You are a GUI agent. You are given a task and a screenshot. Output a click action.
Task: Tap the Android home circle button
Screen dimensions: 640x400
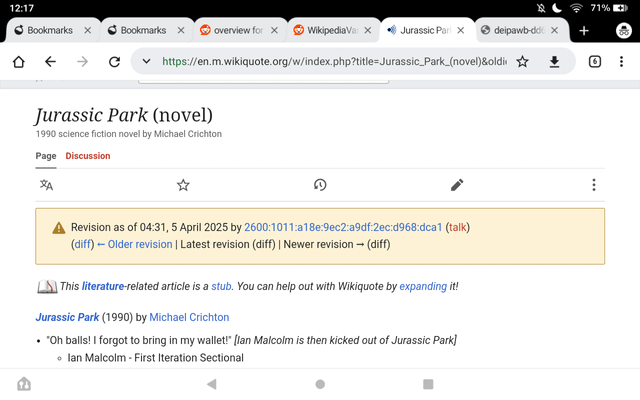pyautogui.click(x=320, y=384)
